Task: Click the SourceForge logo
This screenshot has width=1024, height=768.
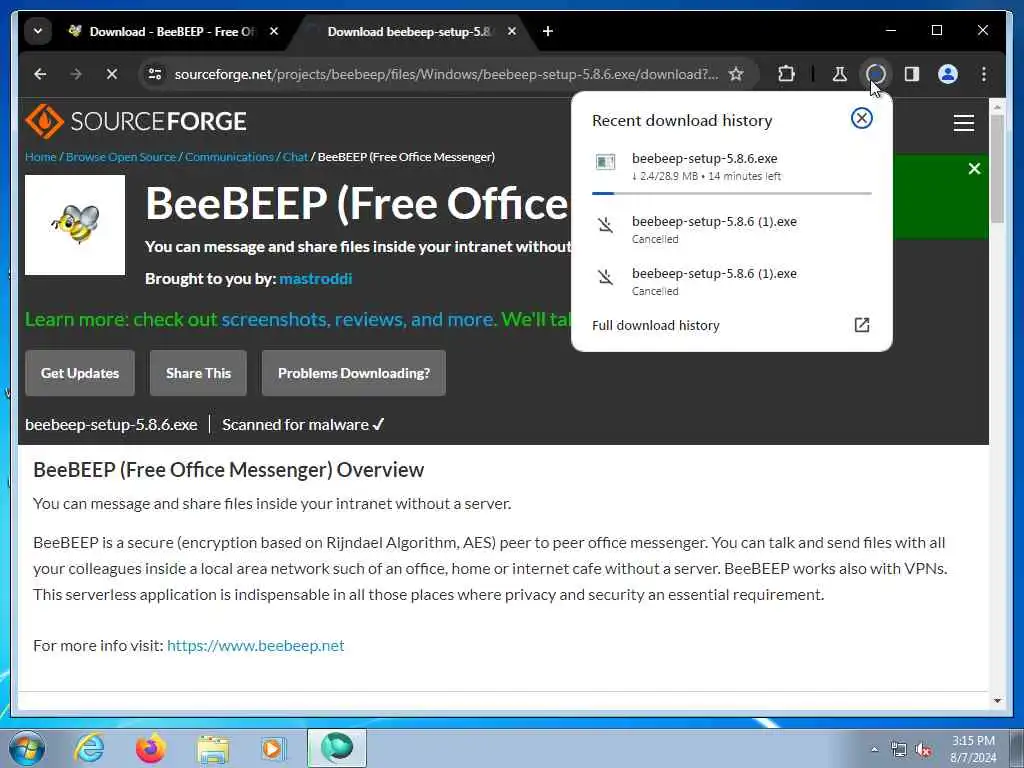Action: [x=136, y=121]
